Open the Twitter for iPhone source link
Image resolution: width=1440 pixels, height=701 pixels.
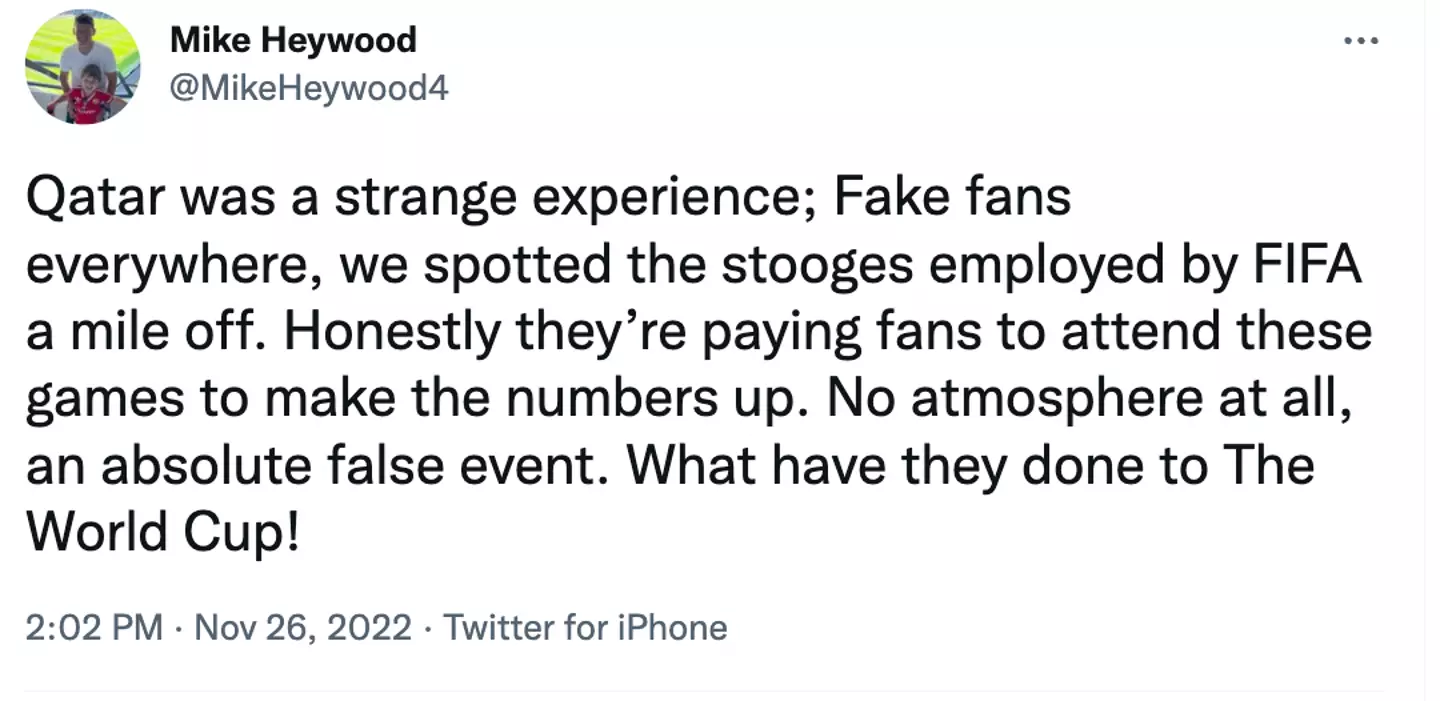[585, 628]
